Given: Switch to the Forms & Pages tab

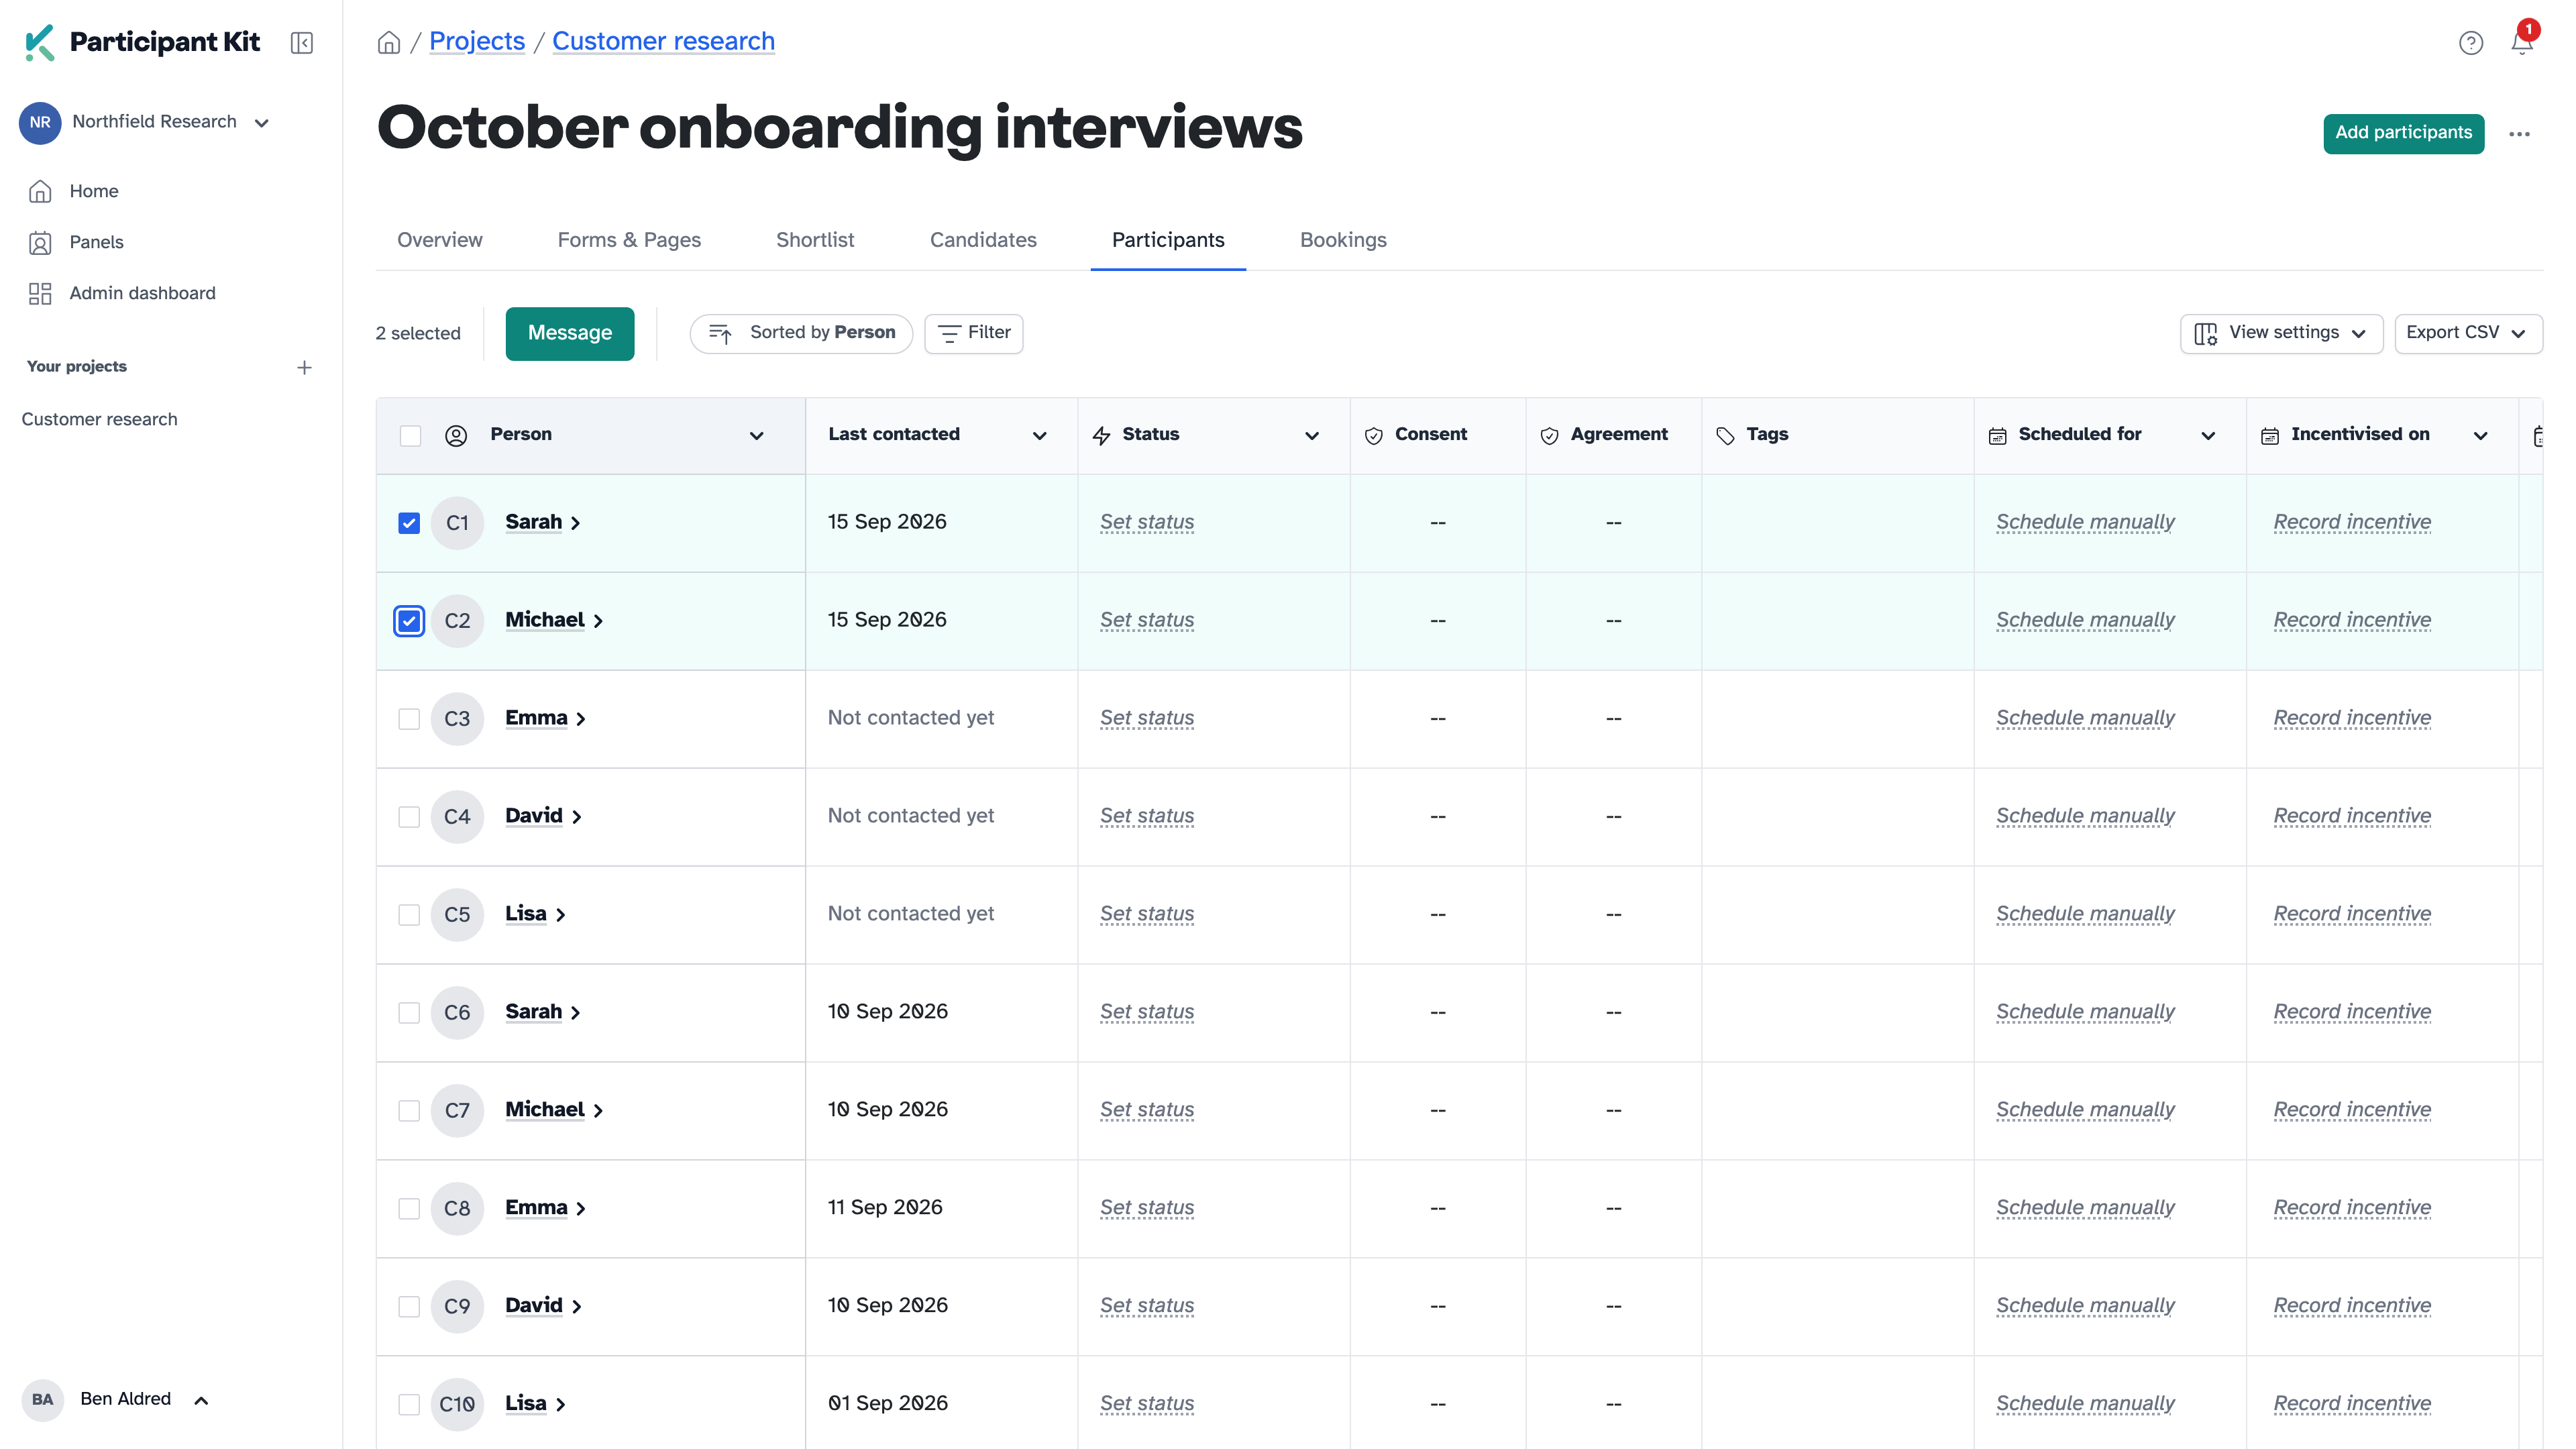Looking at the screenshot, I should pyautogui.click(x=629, y=240).
